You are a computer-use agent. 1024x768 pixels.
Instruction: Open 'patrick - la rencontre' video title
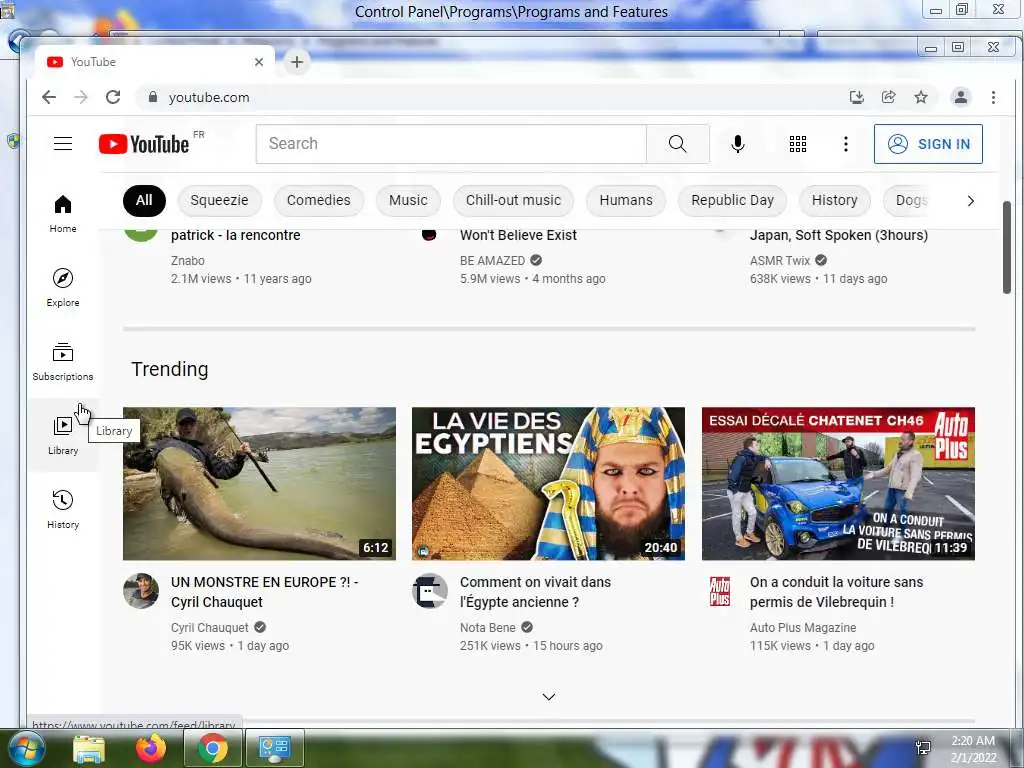[236, 235]
